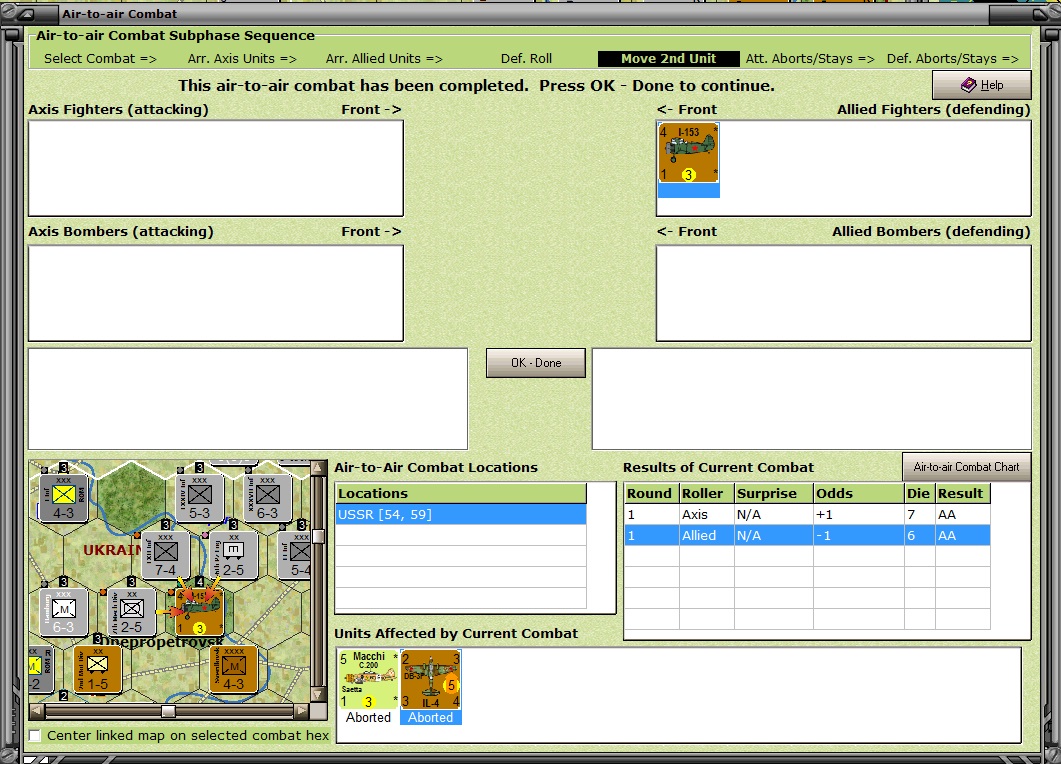The height and width of the screenshot is (764, 1061).
Task: Select the Macchi C.200 aborted unit counter
Action: [369, 679]
